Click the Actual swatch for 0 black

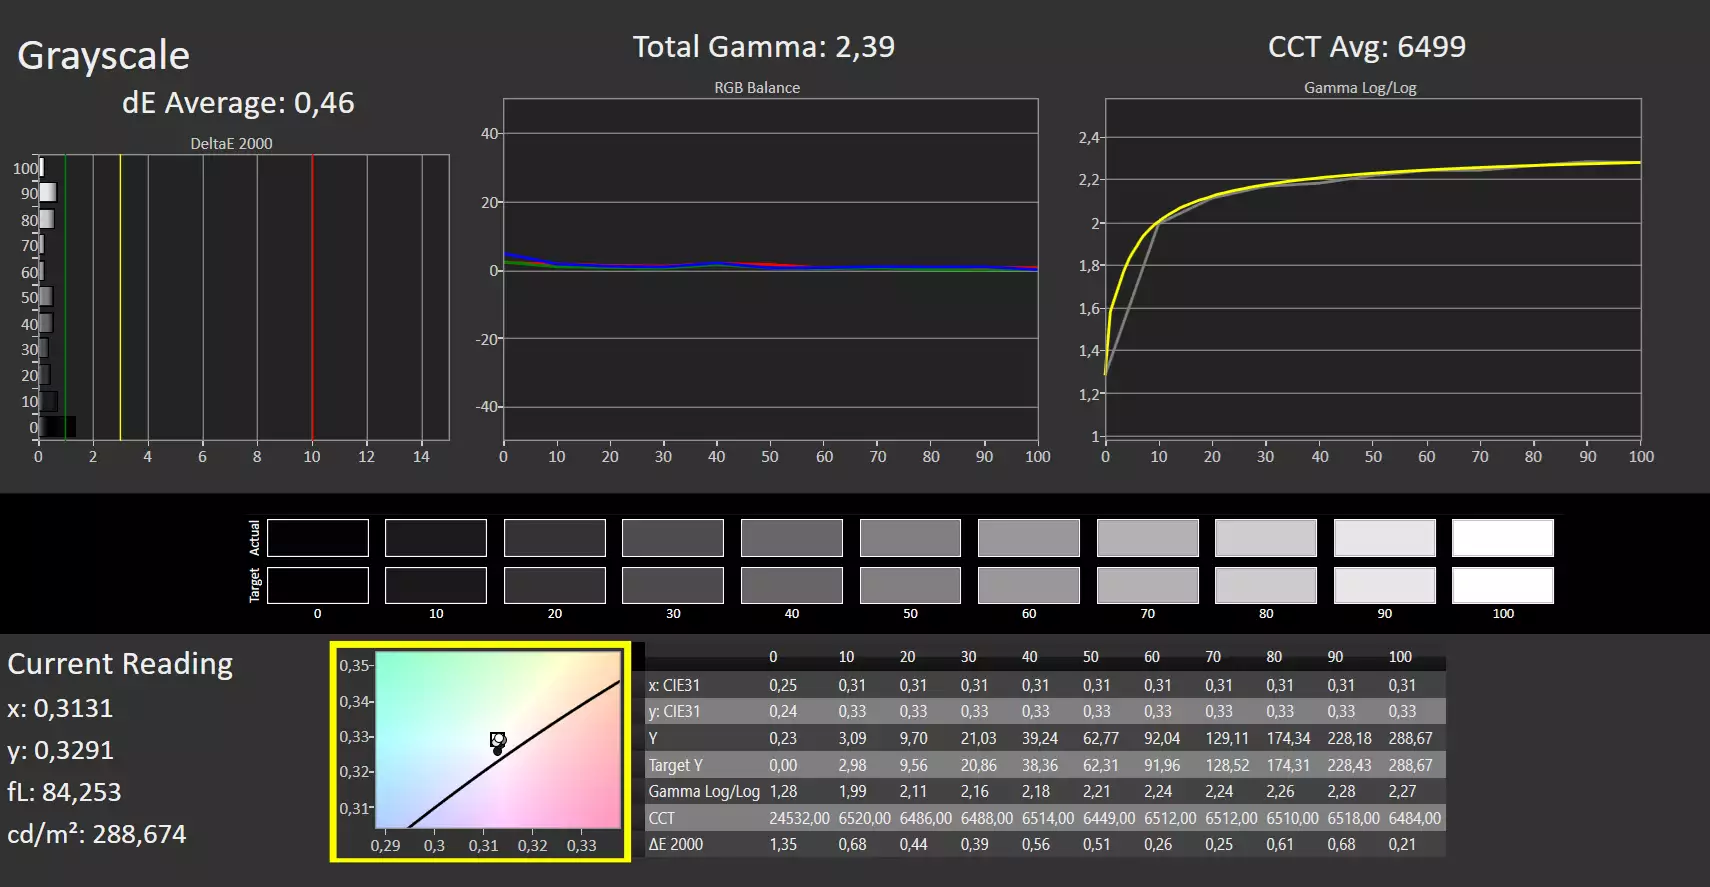click(x=318, y=538)
